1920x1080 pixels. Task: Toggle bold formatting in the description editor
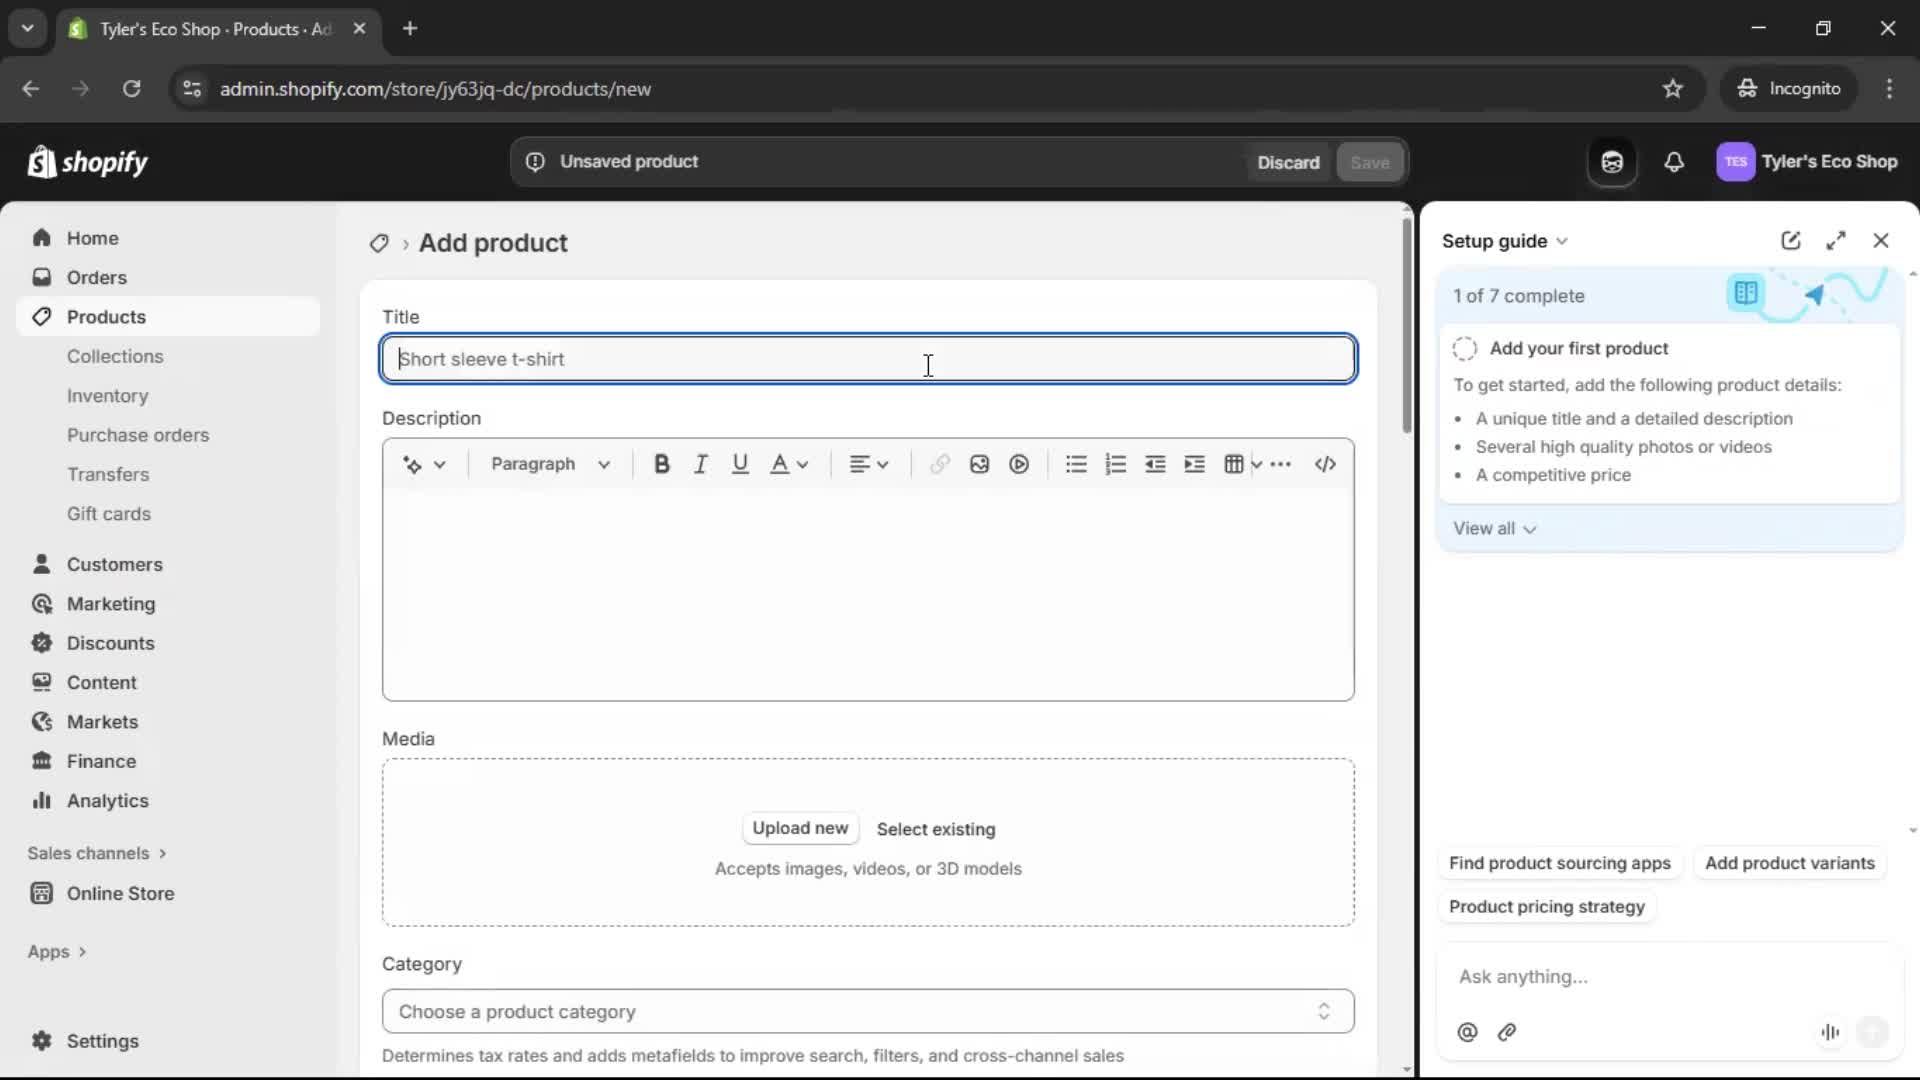[x=662, y=464]
